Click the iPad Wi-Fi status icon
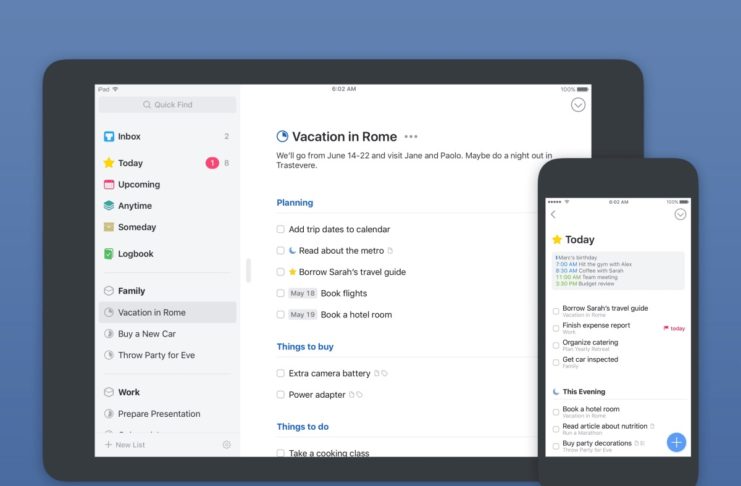Screen dimensions: 741x486 (115, 89)
